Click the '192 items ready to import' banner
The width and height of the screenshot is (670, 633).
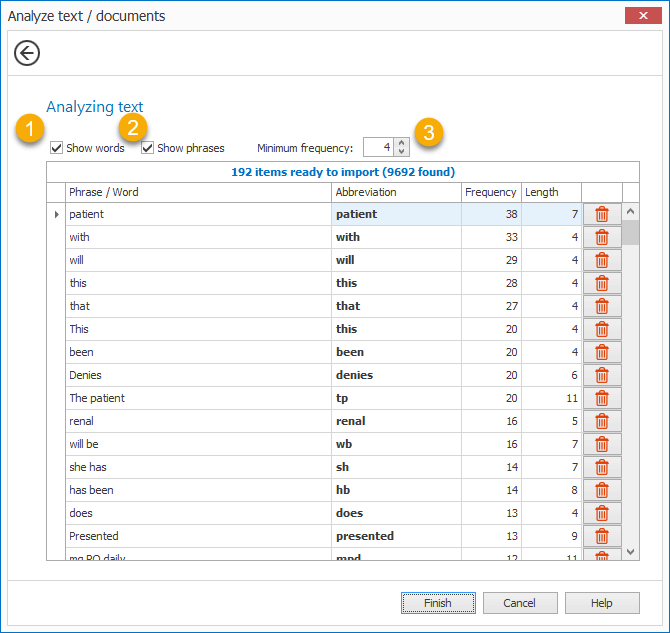tap(343, 172)
